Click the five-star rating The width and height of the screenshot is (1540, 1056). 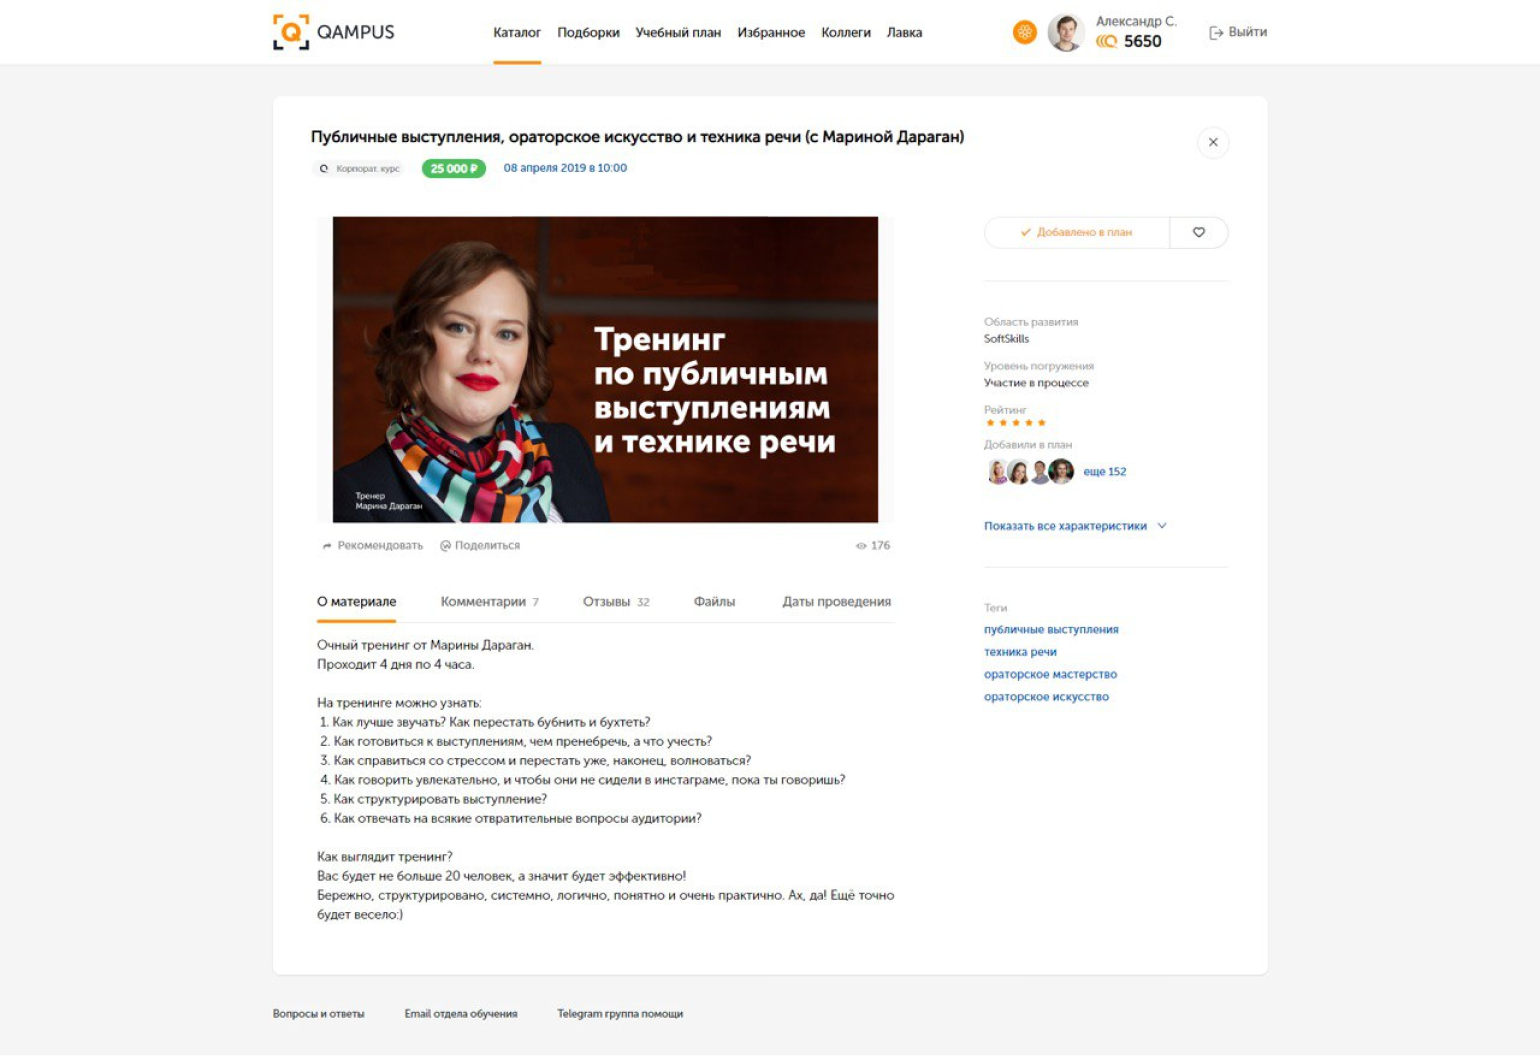[x=1015, y=423]
